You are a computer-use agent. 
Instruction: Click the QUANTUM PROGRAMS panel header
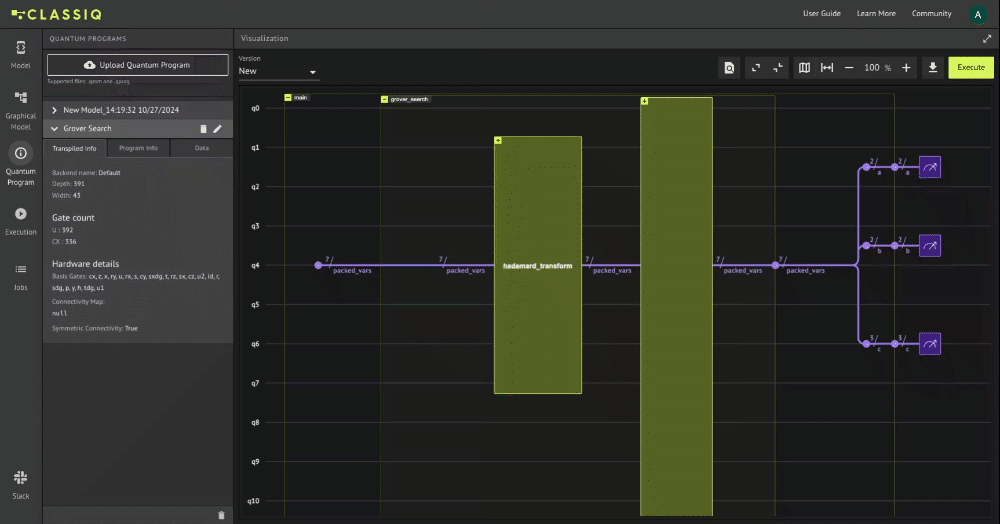(88, 39)
